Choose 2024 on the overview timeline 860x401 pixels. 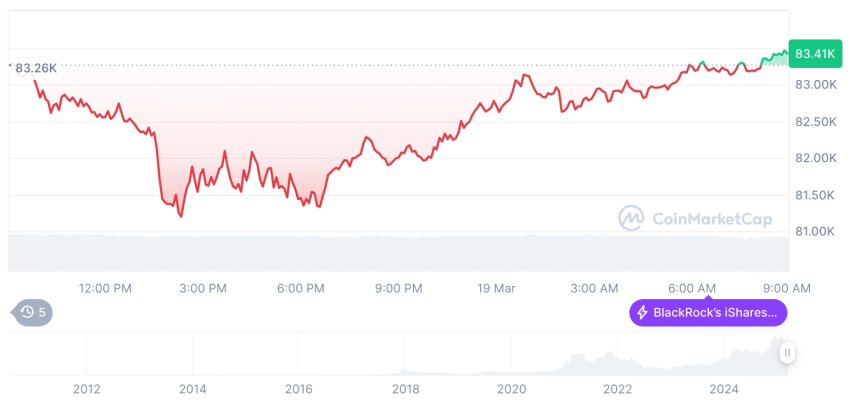[724, 389]
